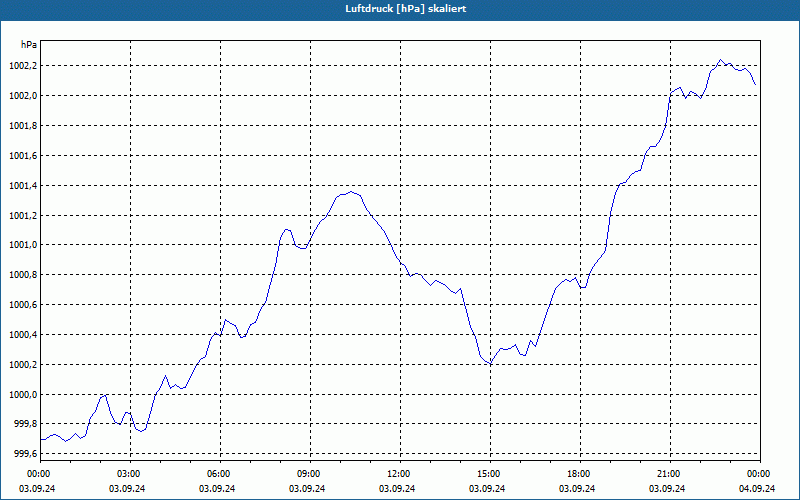
Task: Click the 999,8 y-axis value
Action: tap(25, 424)
